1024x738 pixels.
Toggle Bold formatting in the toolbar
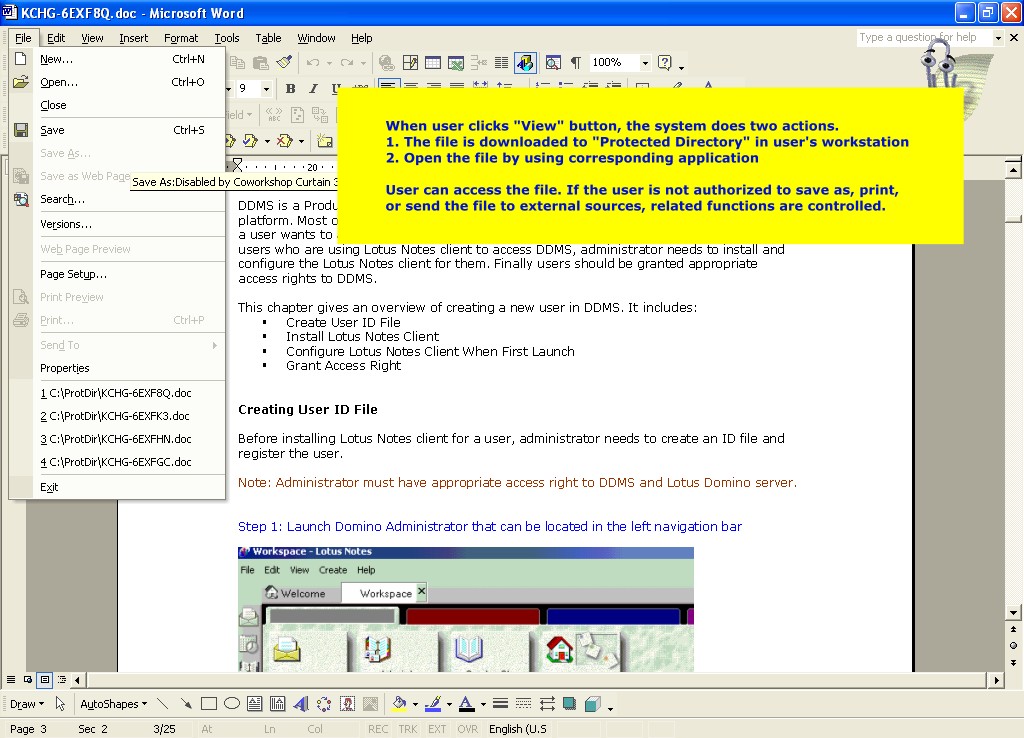pyautogui.click(x=290, y=89)
